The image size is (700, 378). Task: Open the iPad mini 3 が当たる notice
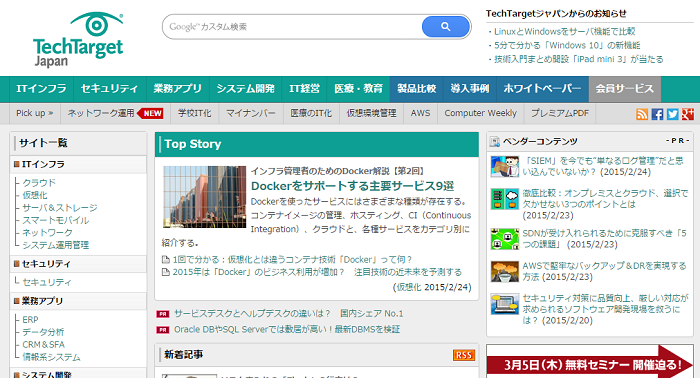coord(579,59)
